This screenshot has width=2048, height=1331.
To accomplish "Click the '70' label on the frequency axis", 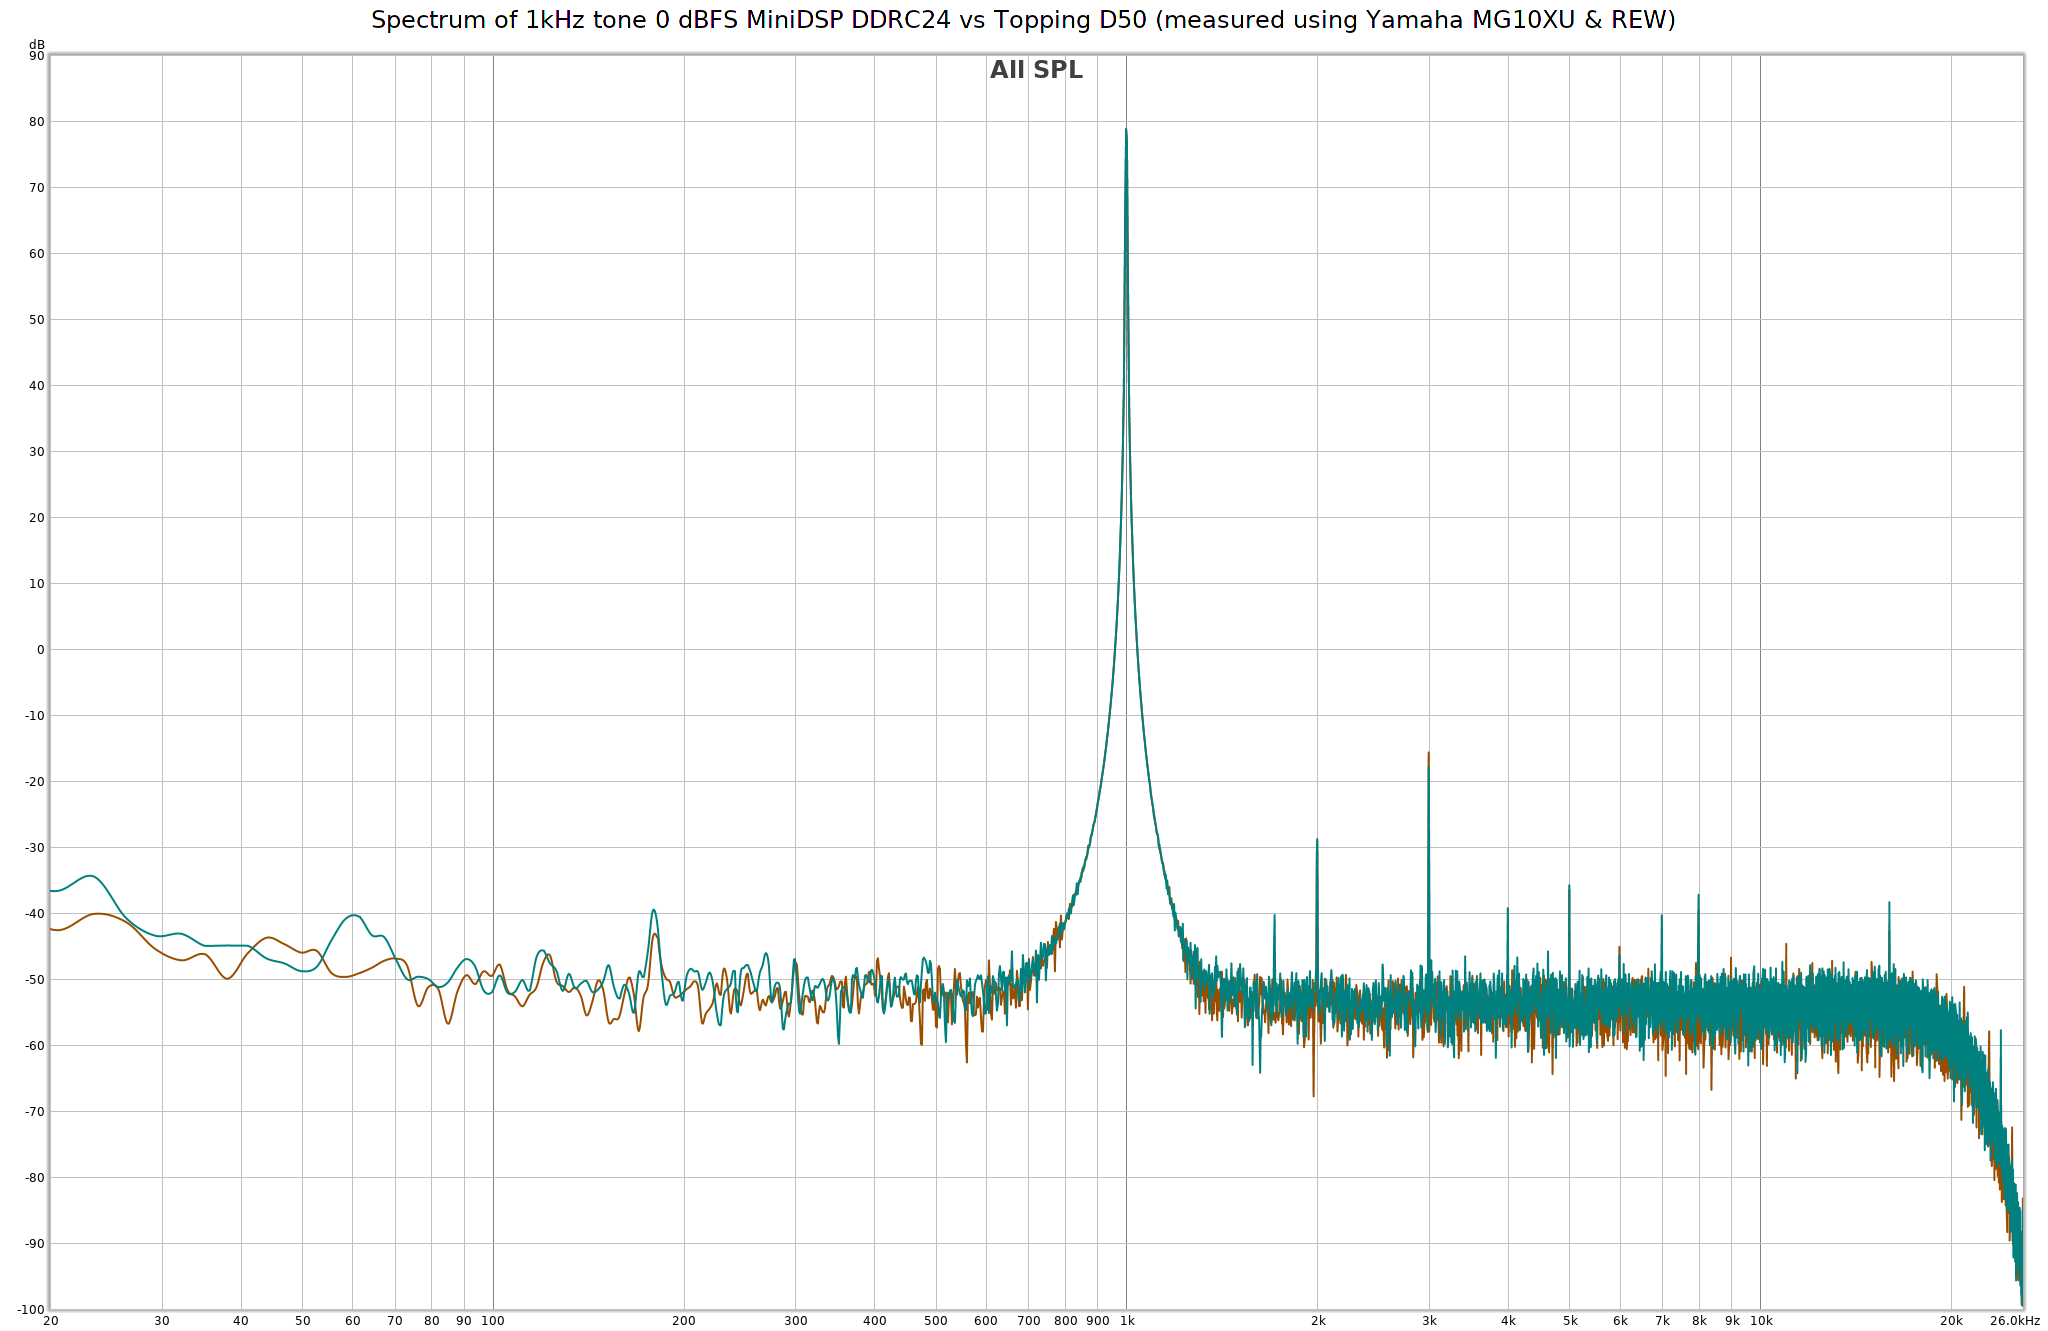I will (x=395, y=1321).
